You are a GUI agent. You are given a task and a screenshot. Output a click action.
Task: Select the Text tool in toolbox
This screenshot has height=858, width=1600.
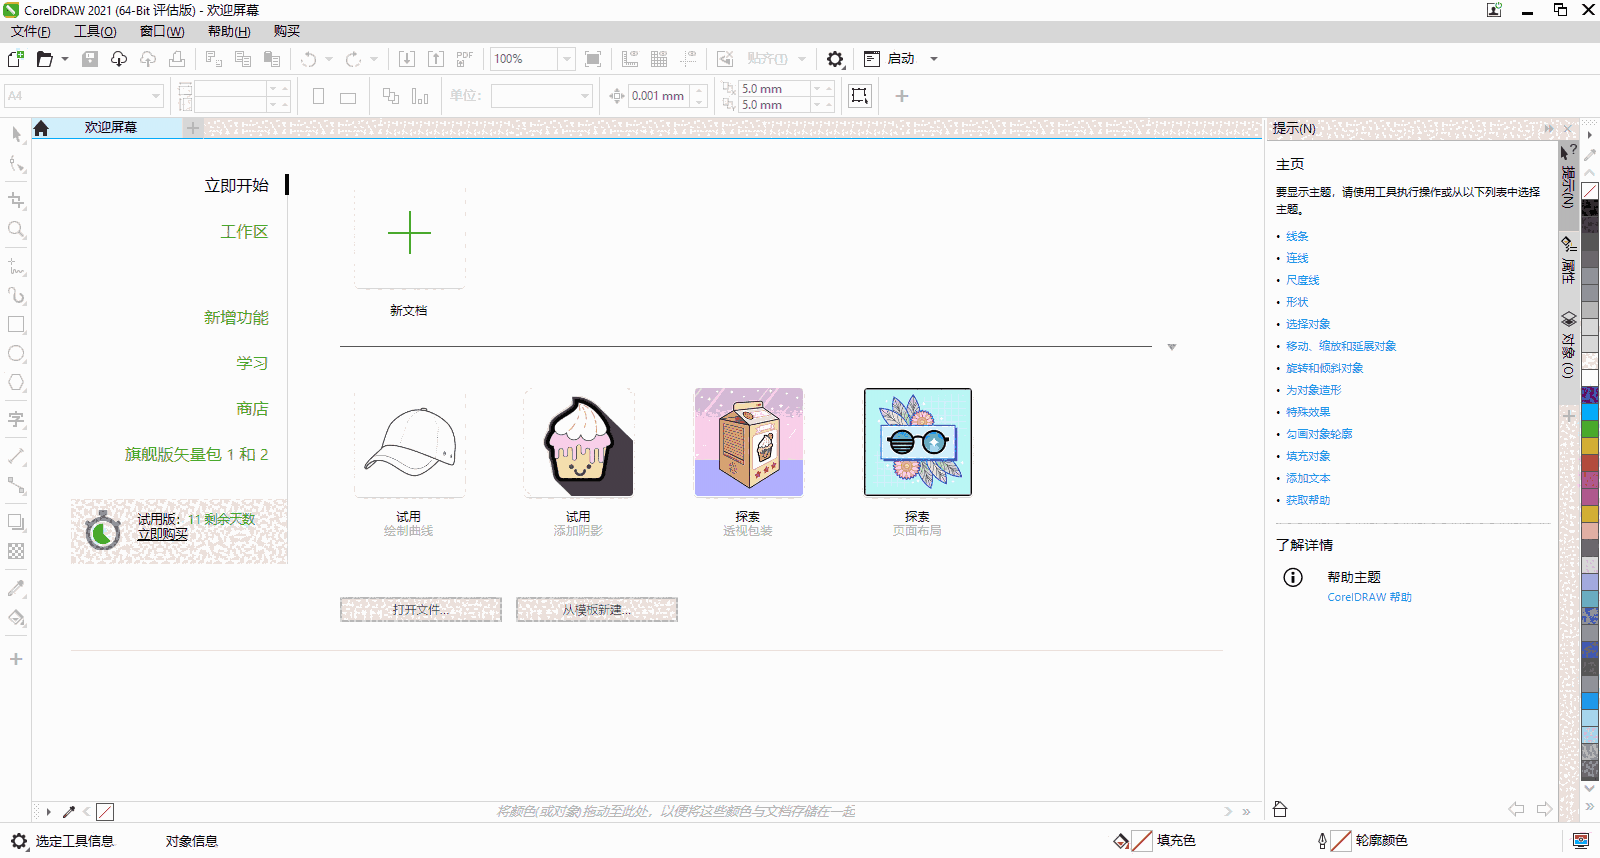16,419
